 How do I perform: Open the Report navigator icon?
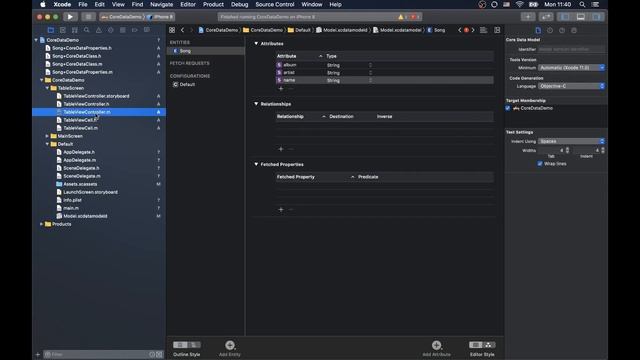[147, 30]
